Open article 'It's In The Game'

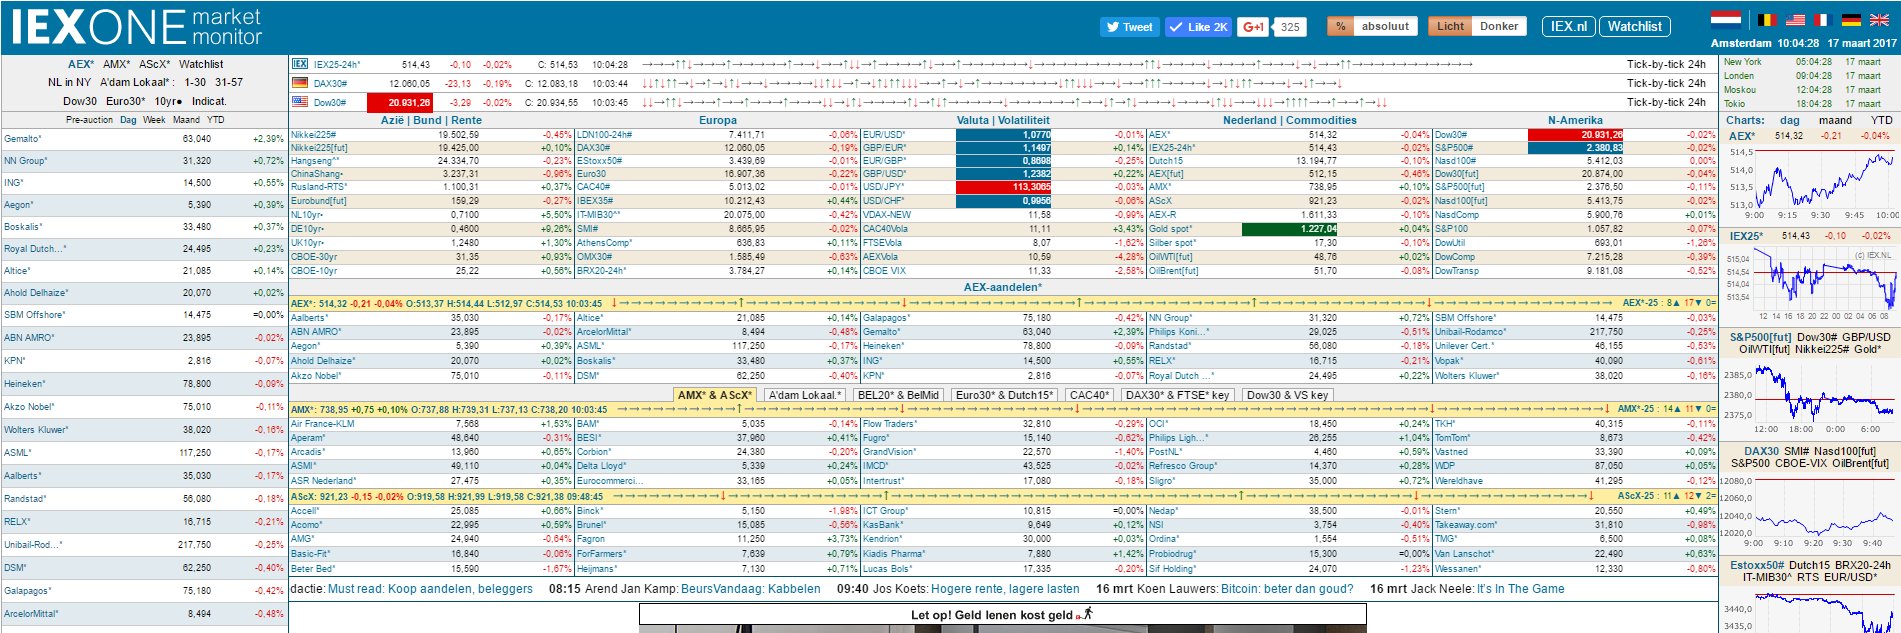[1521, 589]
